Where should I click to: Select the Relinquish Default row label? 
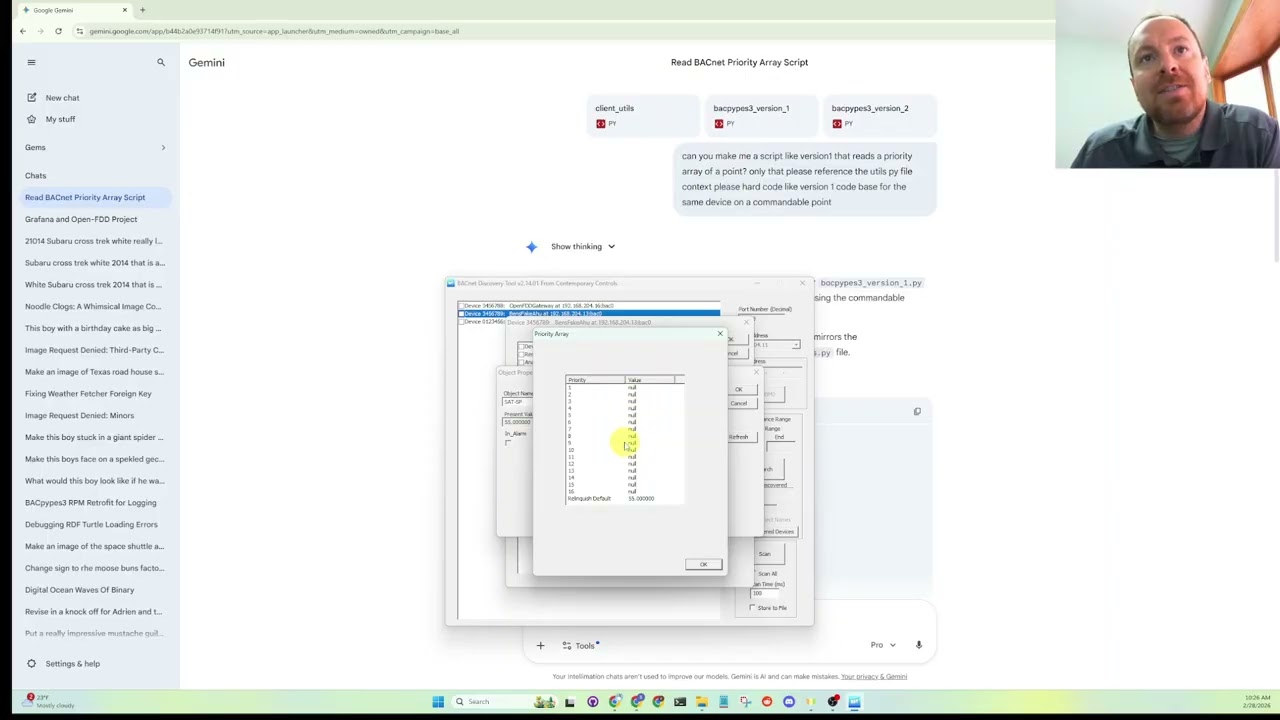coord(589,498)
